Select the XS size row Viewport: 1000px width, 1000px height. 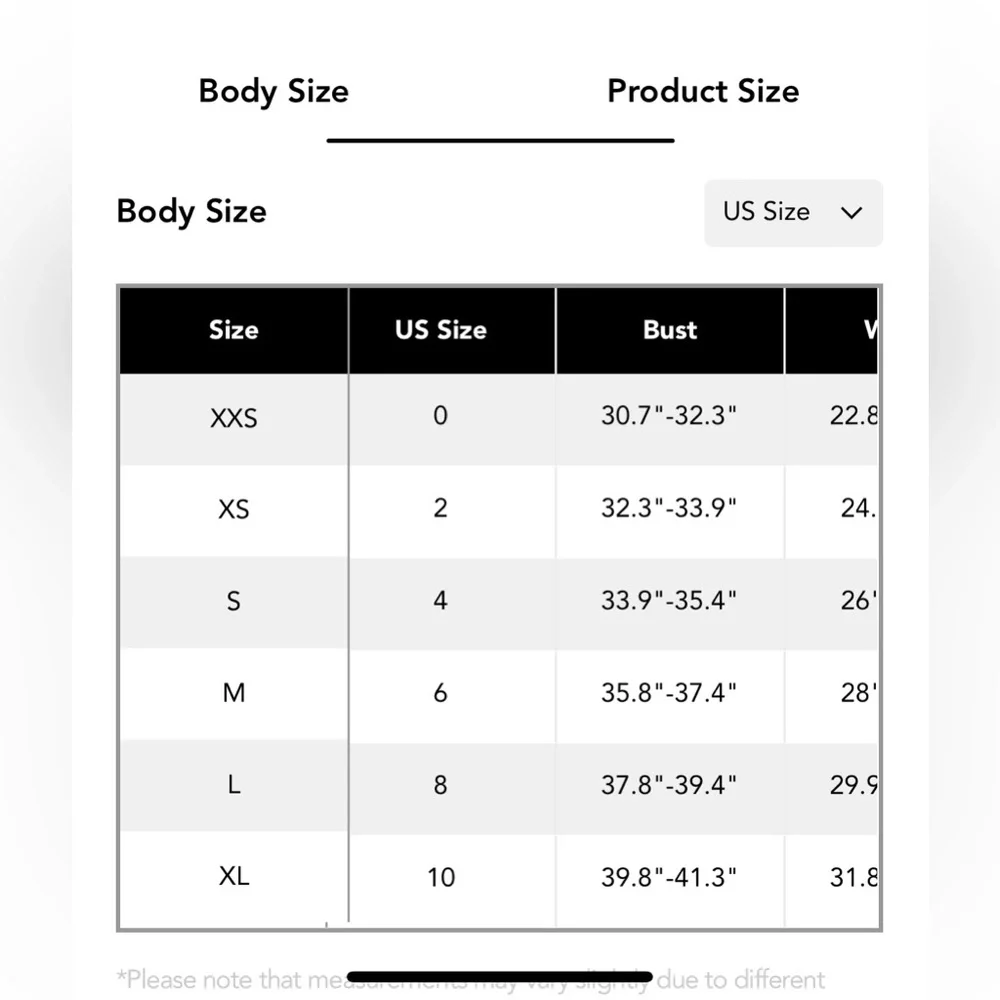point(234,509)
